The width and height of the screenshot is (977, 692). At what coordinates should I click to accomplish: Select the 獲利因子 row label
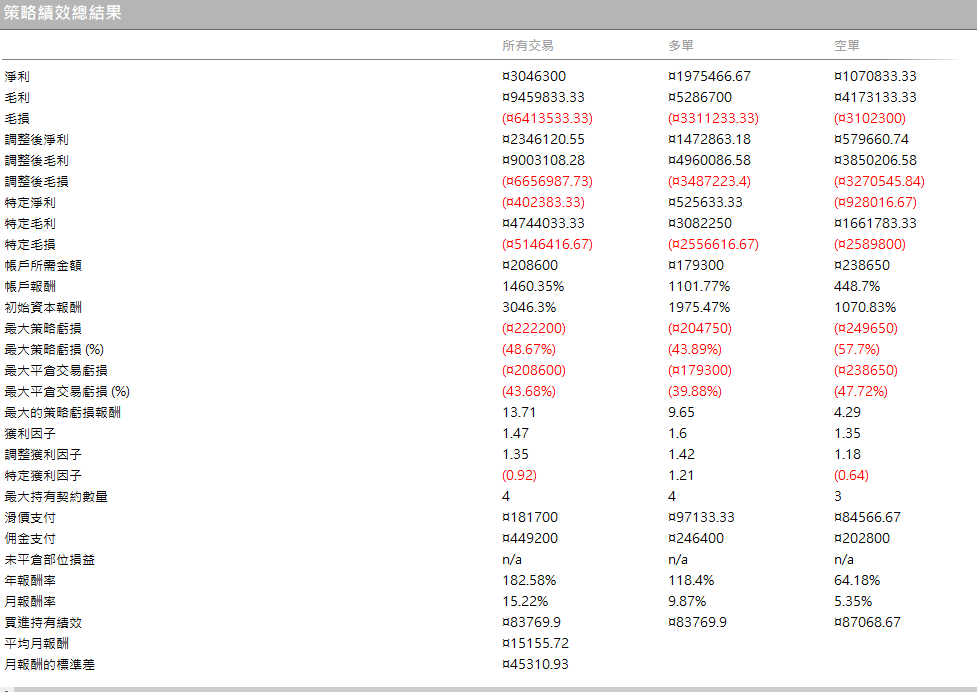30,434
